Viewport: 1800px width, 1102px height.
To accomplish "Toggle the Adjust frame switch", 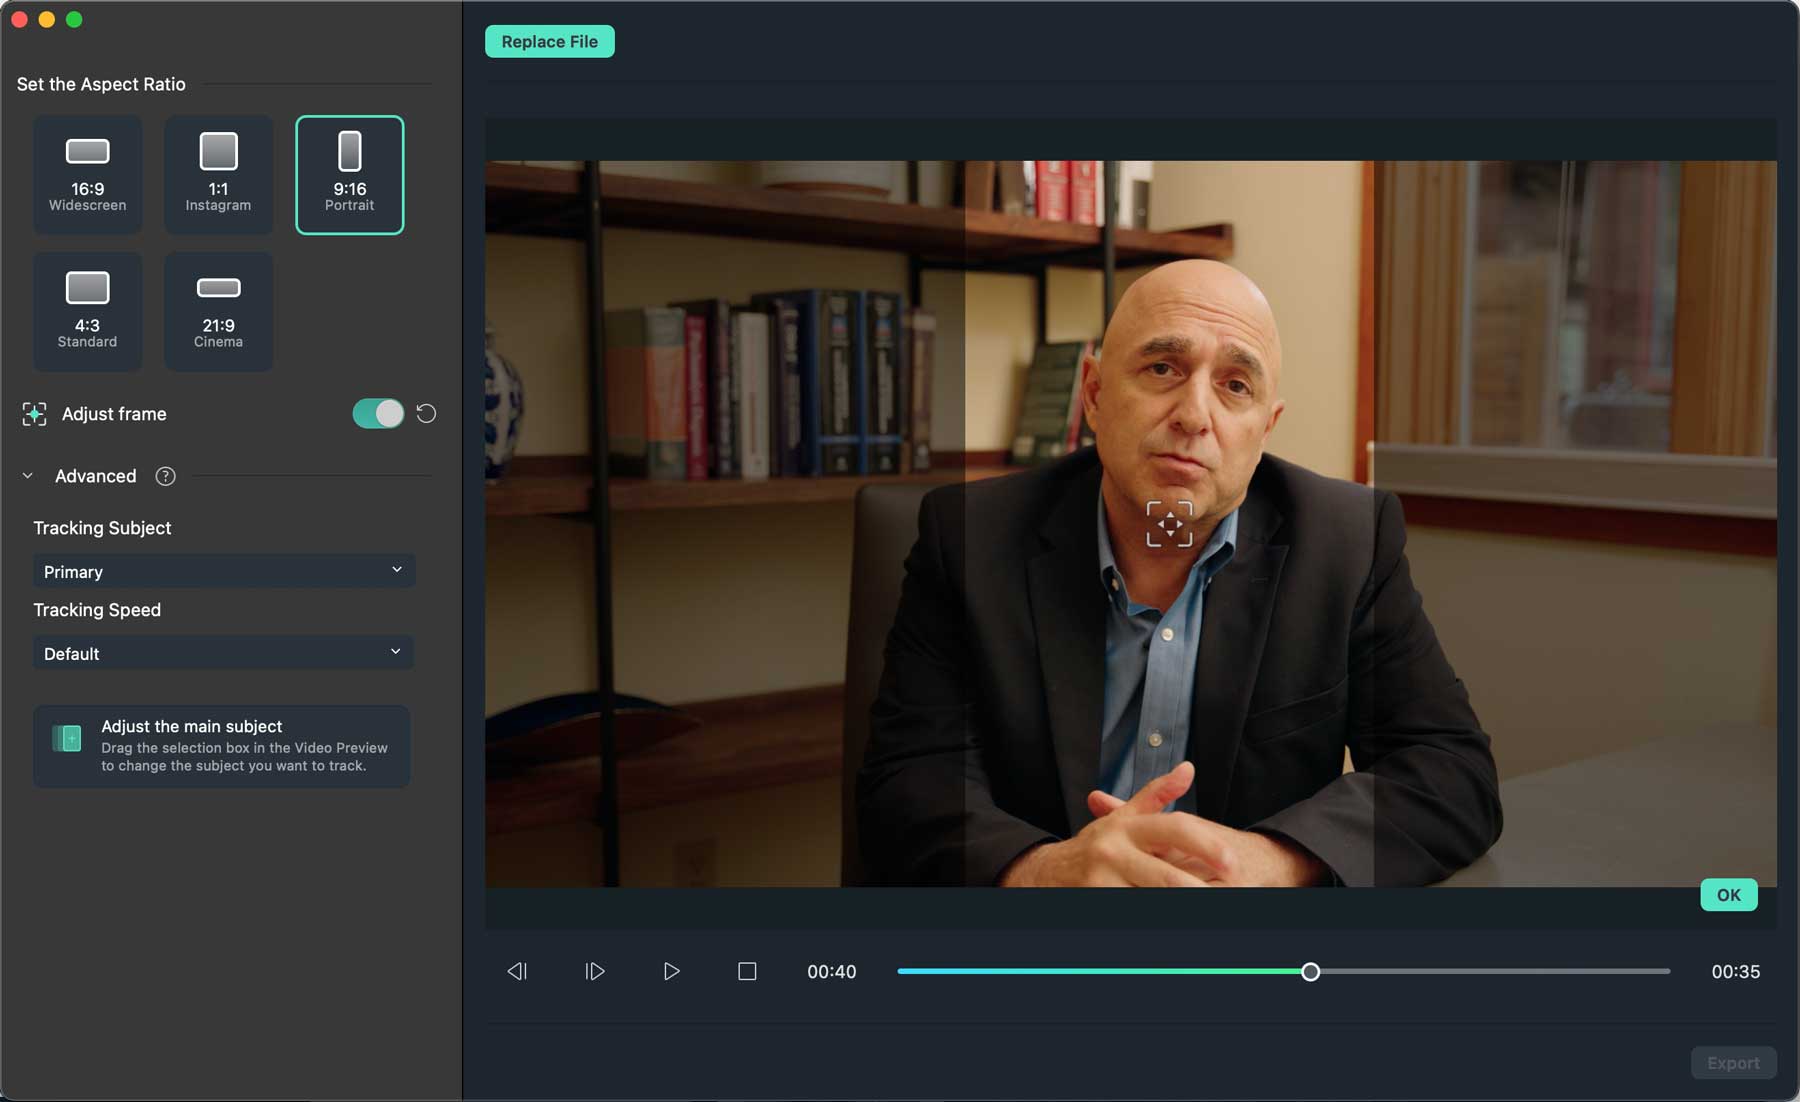I will pyautogui.click(x=378, y=414).
